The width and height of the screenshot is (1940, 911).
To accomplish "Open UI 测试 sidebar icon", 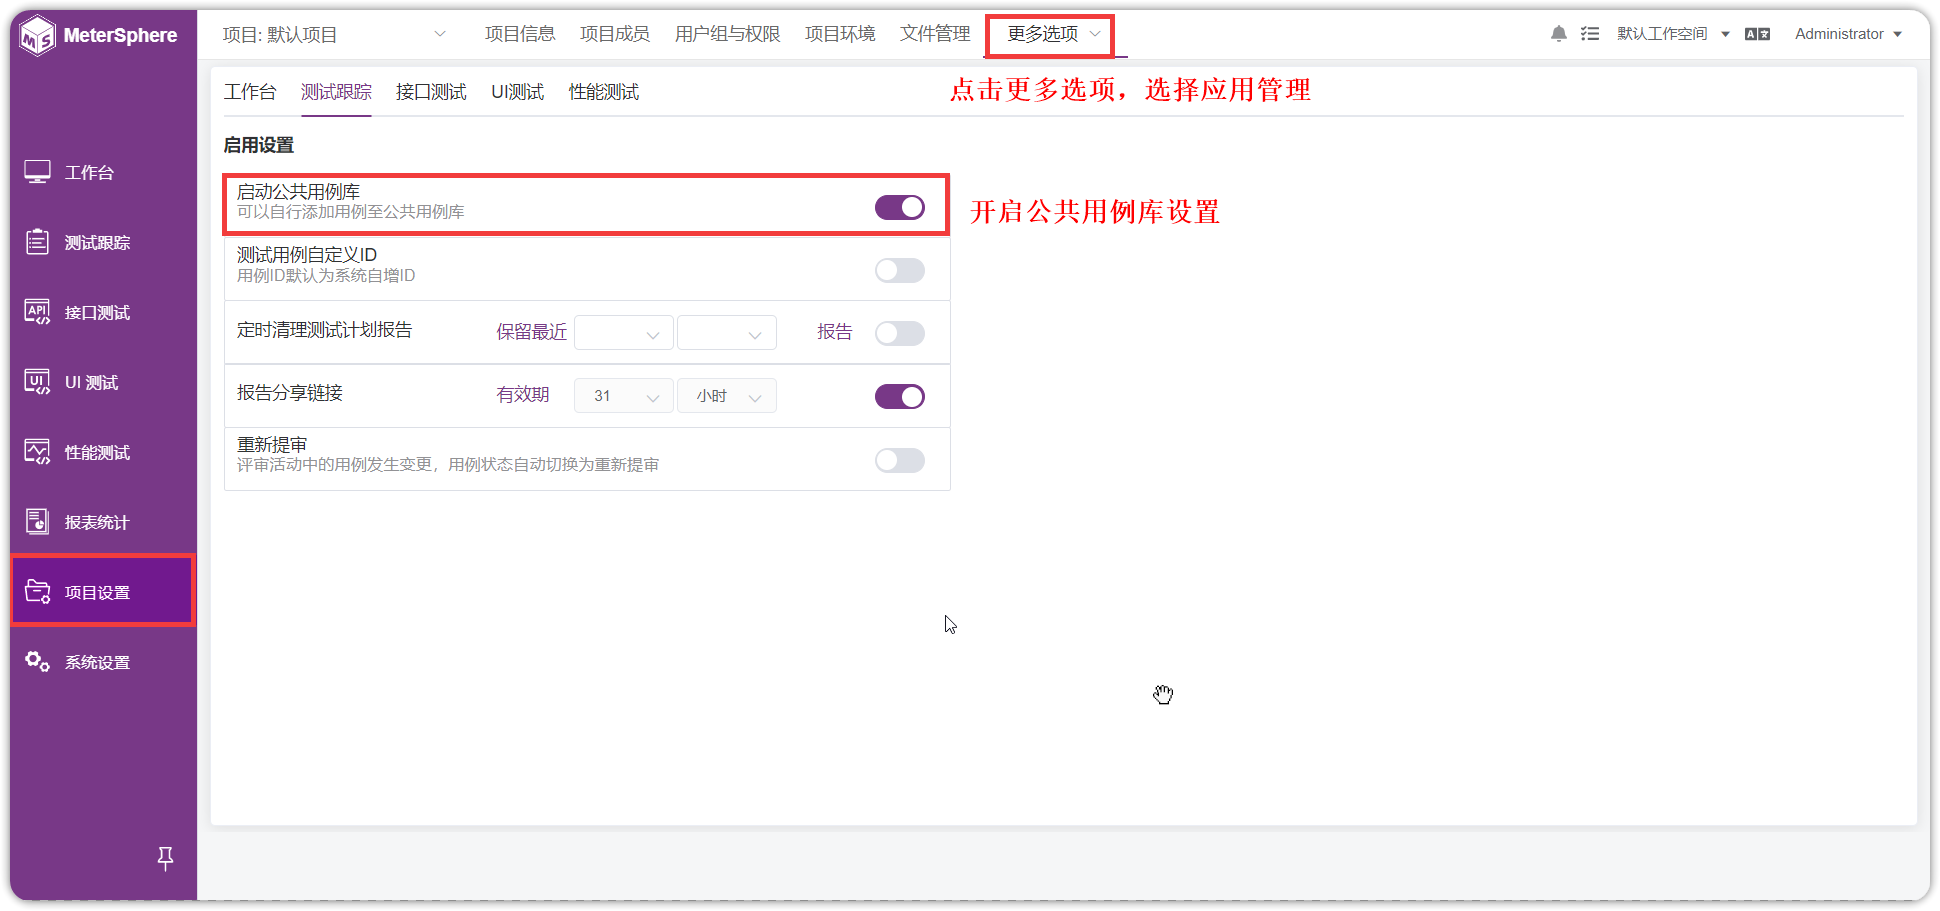I will click(38, 382).
